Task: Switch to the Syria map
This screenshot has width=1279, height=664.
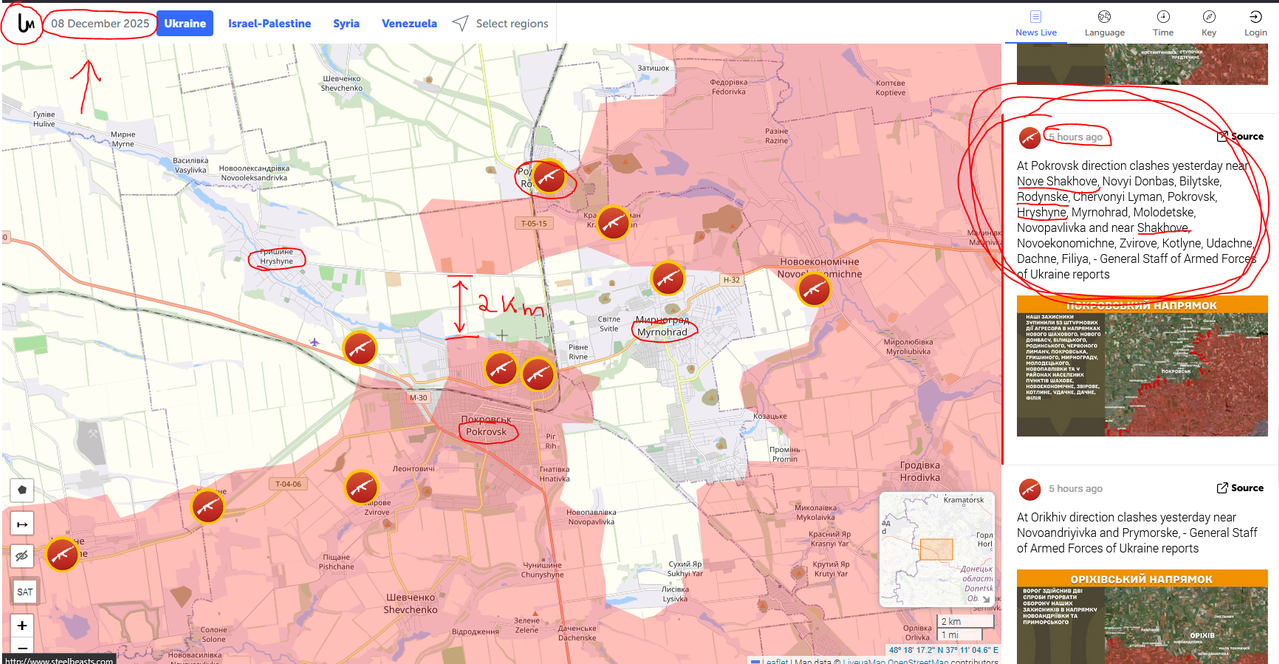Action: coord(346,23)
